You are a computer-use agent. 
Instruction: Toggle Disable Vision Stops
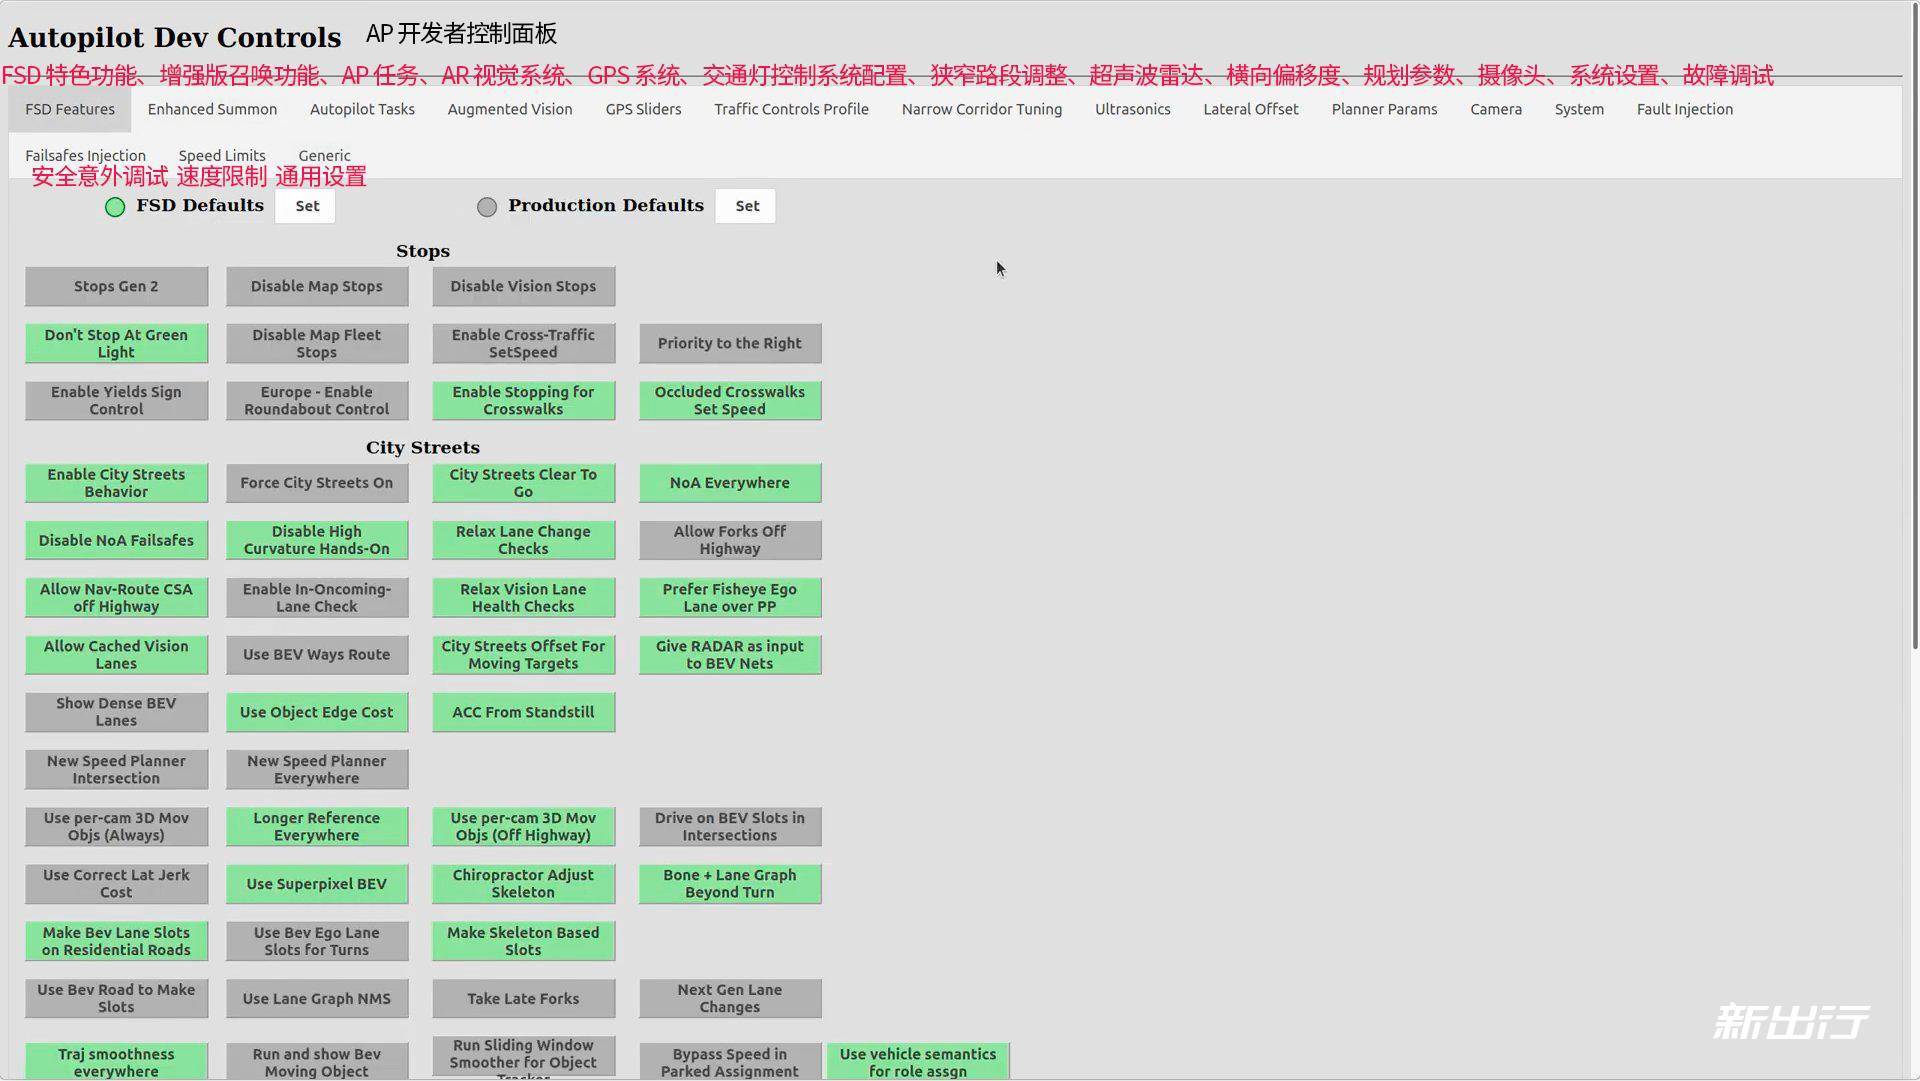click(523, 286)
